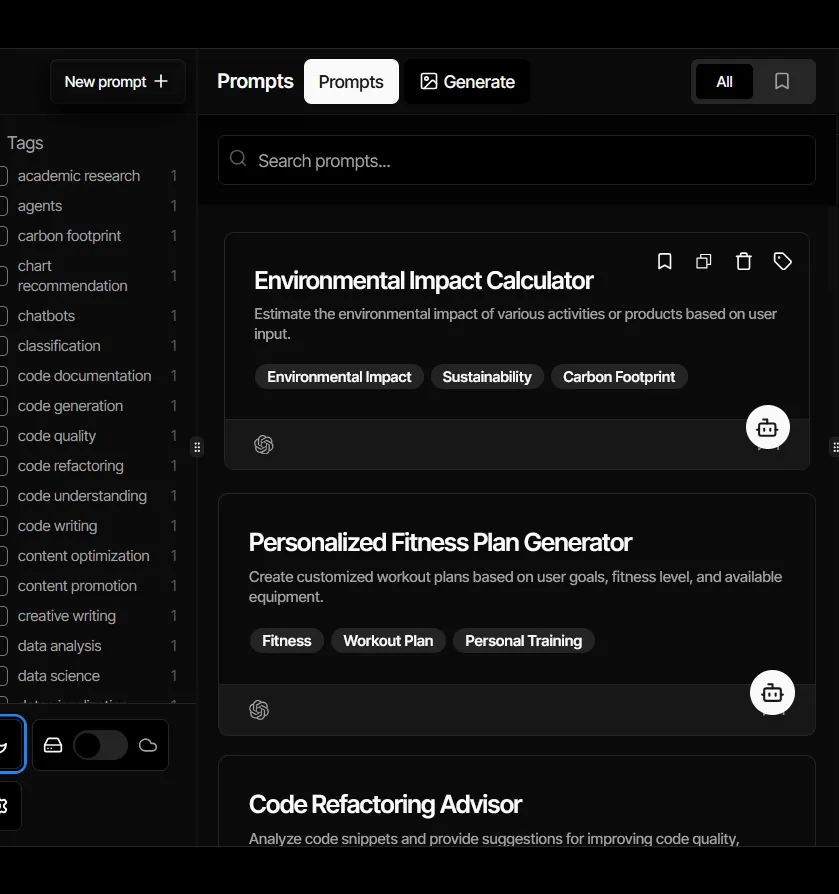Toggle local to cloud storage switch
Viewport: 839px width, 894px height.
coord(100,745)
